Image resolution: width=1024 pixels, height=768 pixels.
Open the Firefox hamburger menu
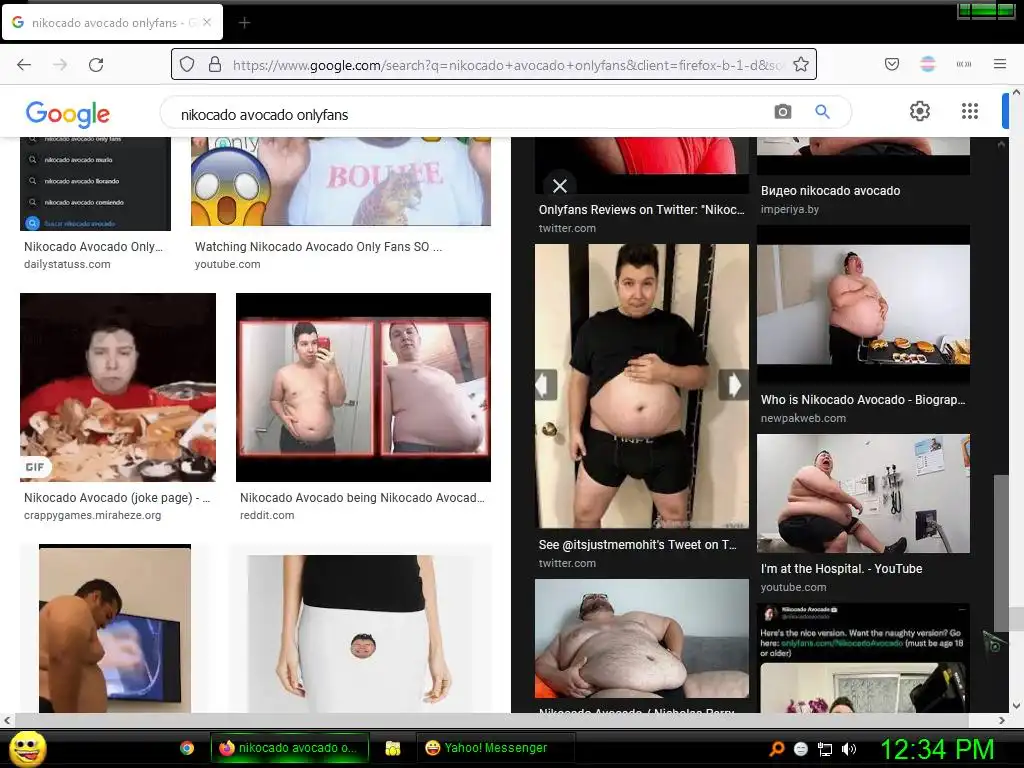pos(1000,64)
